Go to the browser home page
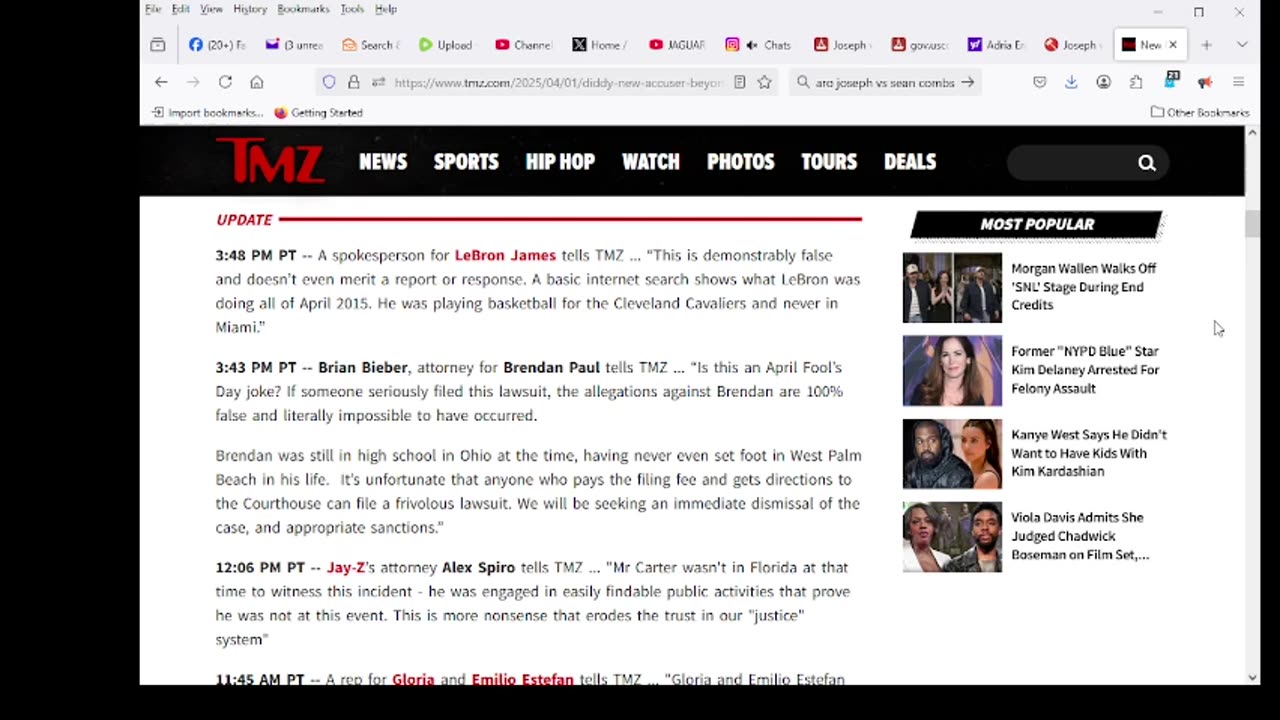 [257, 82]
